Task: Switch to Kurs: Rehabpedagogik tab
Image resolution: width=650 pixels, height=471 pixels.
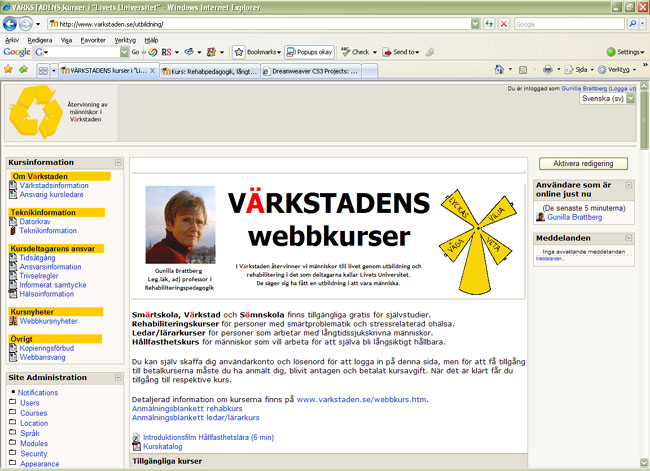Action: pos(210,71)
